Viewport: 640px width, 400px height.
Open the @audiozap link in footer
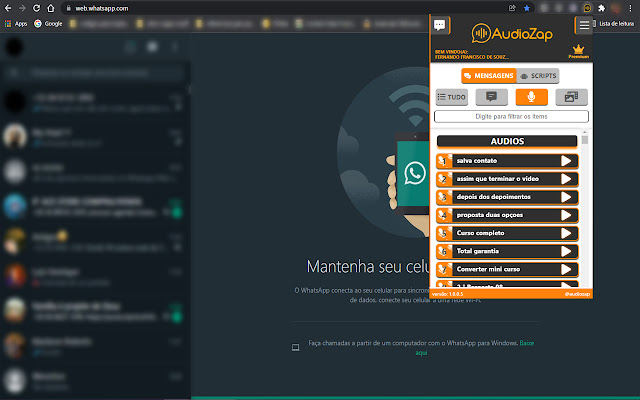point(577,294)
